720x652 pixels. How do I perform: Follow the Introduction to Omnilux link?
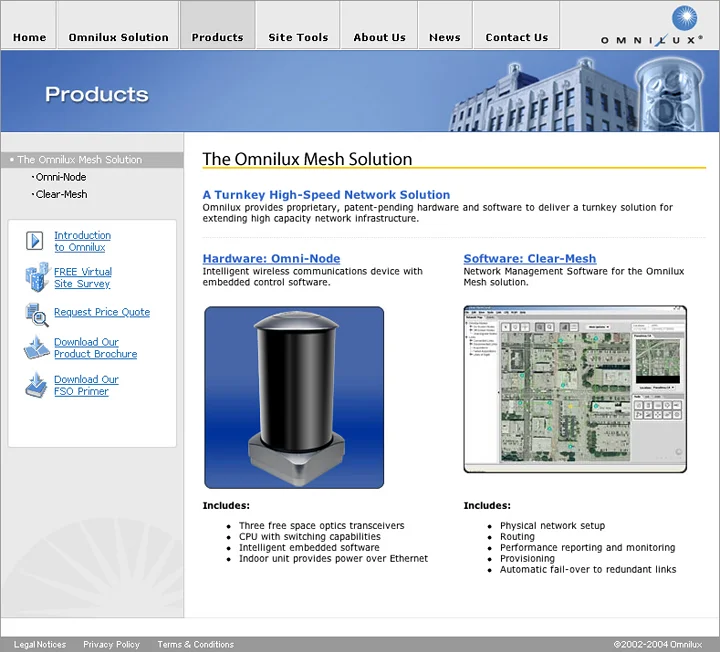pyautogui.click(x=82, y=241)
